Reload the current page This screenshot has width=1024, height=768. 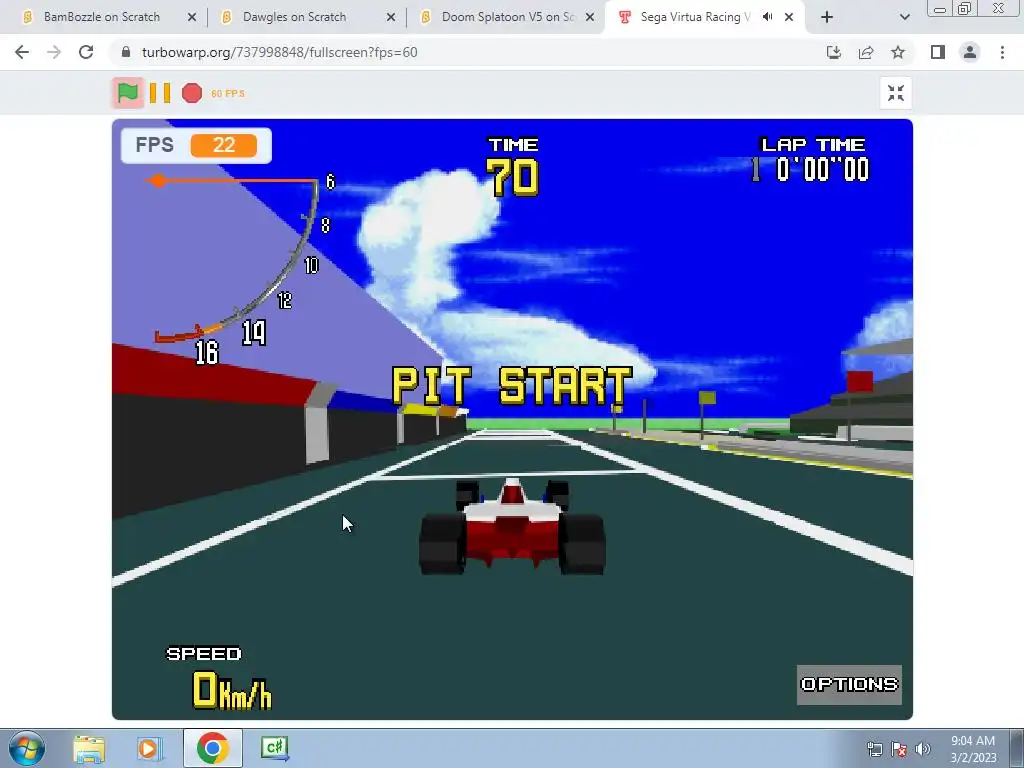86,52
